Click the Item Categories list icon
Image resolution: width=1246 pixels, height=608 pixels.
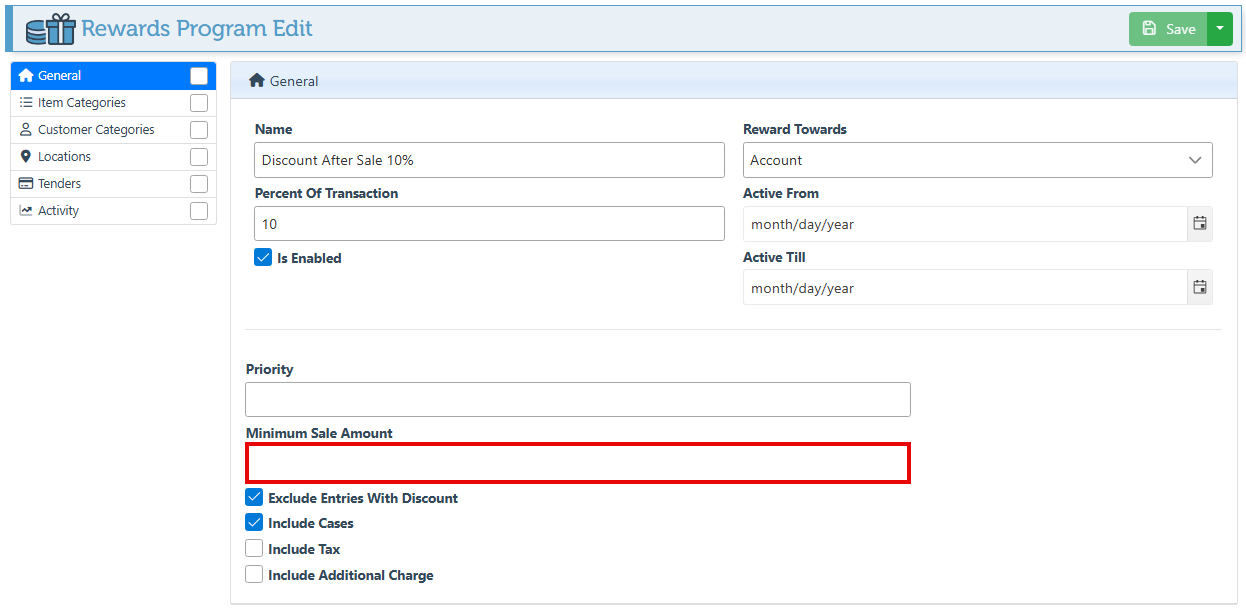click(26, 103)
